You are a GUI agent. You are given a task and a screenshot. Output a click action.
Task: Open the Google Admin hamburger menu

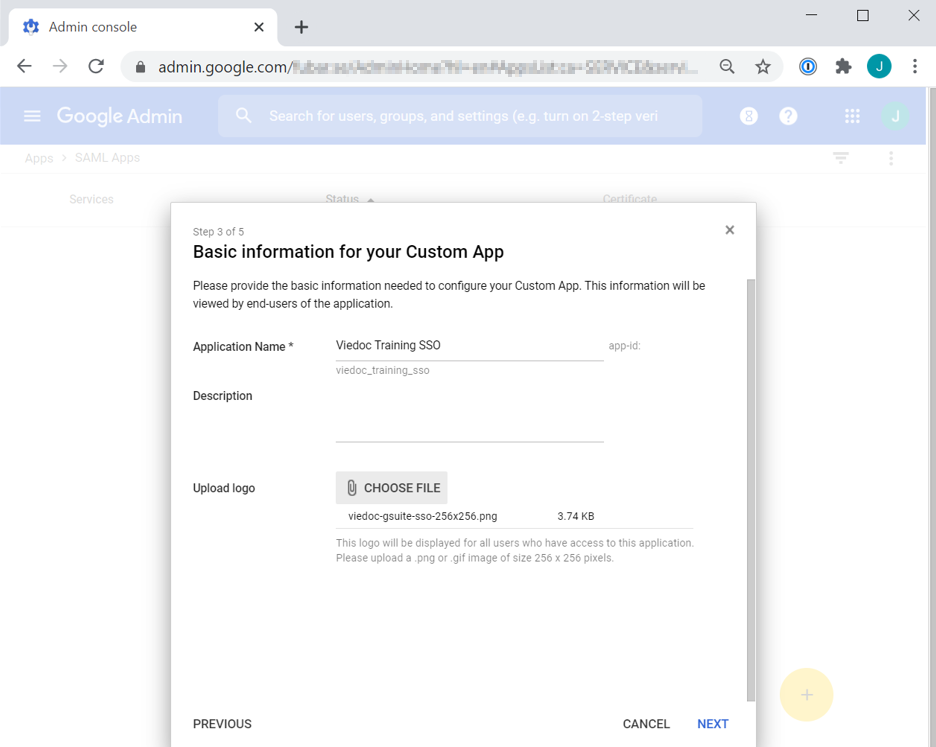click(x=32, y=116)
